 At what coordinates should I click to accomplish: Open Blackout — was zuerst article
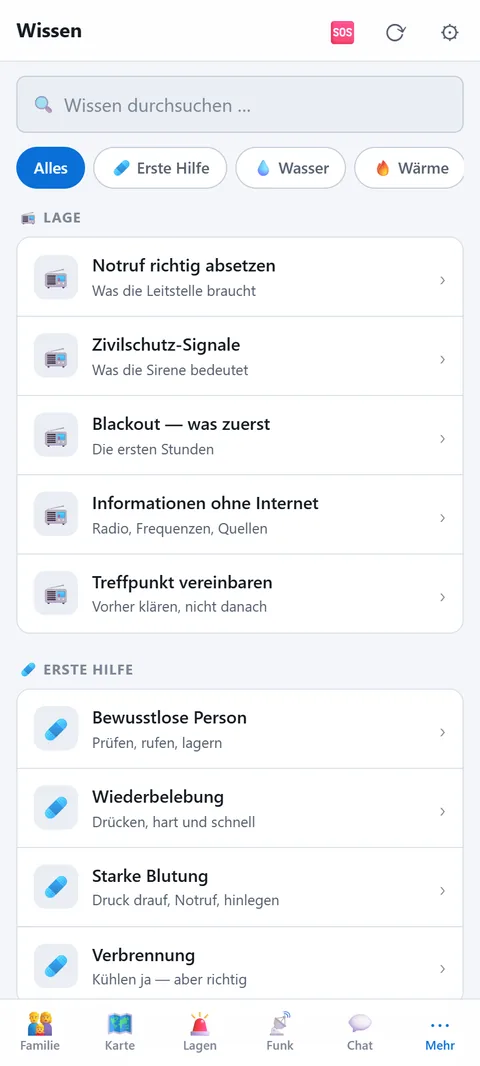pyautogui.click(x=240, y=436)
